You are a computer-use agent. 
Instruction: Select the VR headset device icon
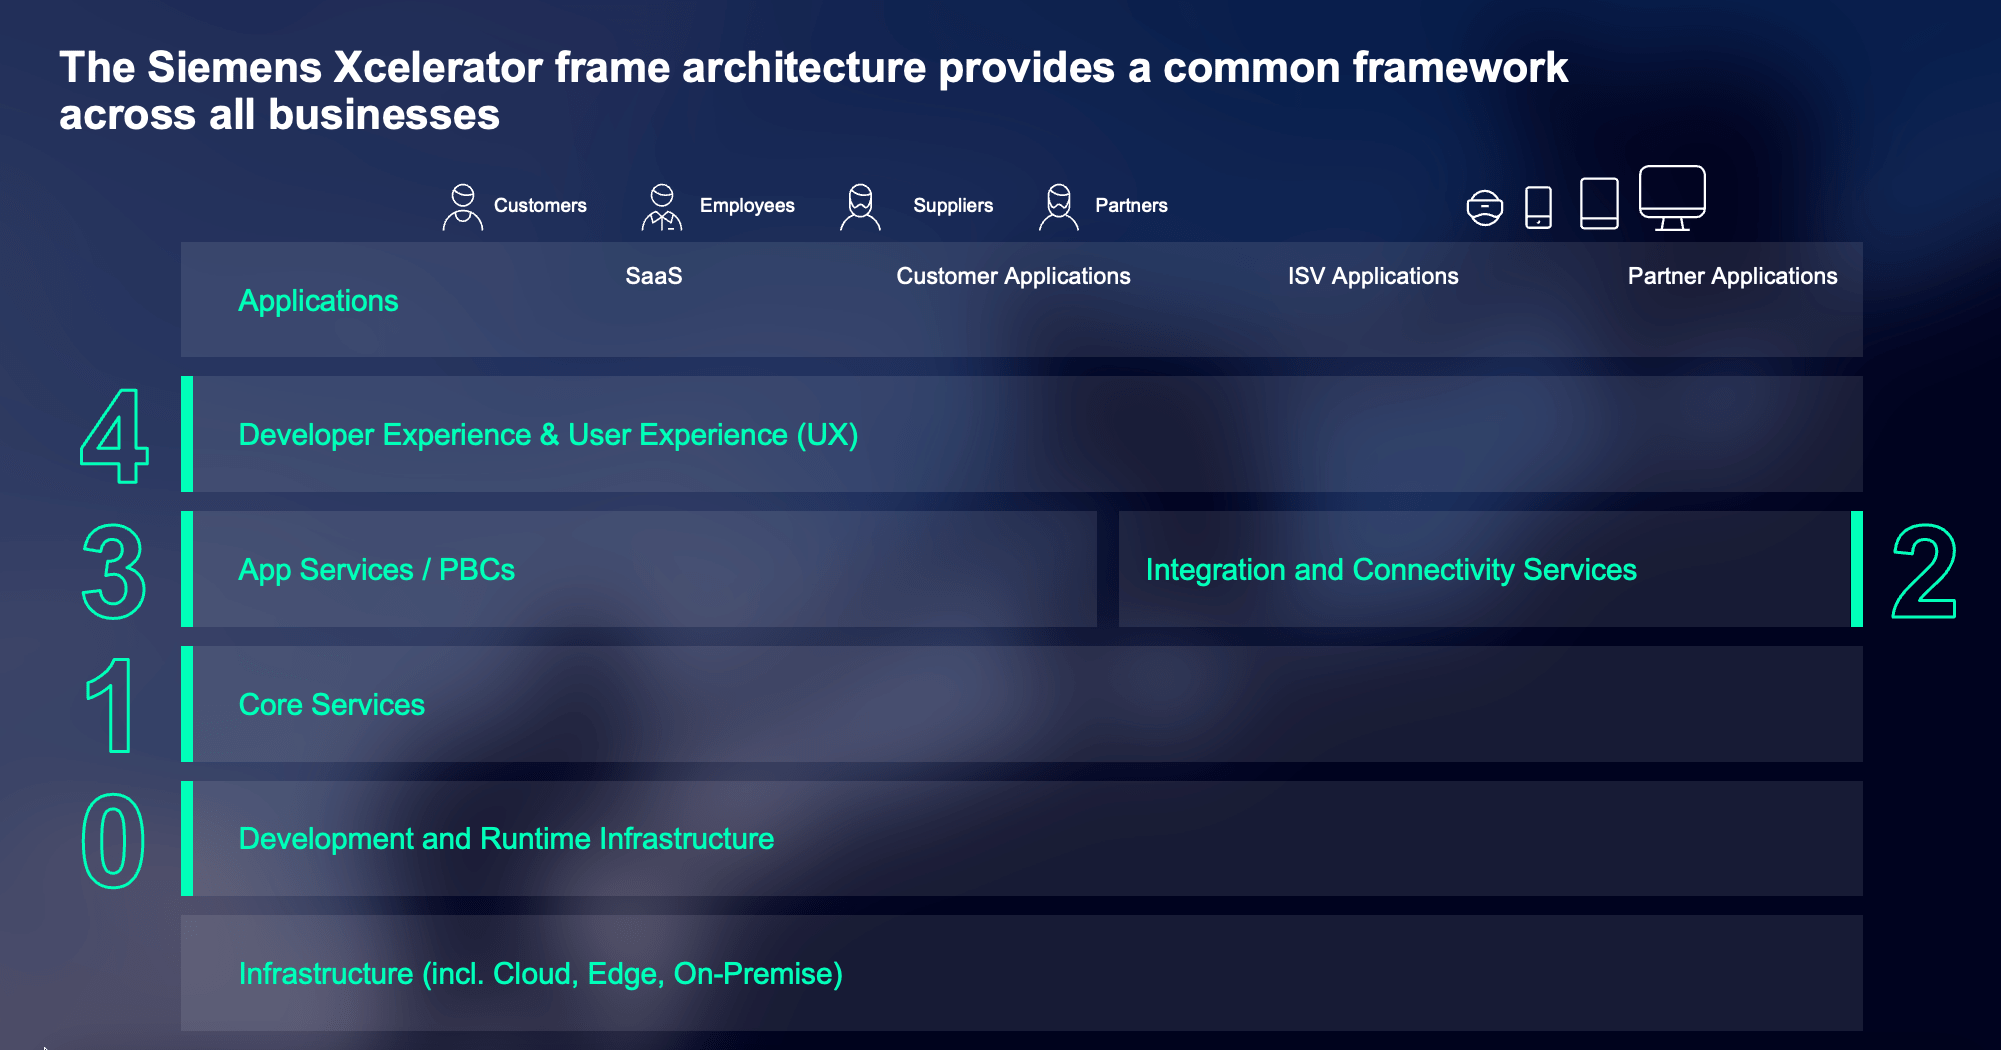click(1485, 208)
